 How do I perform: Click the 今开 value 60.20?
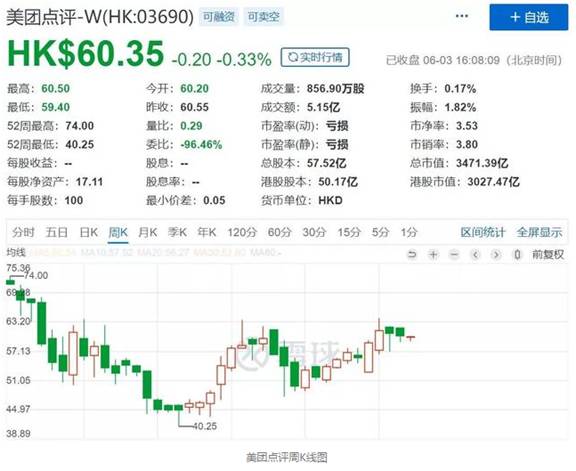tap(194, 89)
